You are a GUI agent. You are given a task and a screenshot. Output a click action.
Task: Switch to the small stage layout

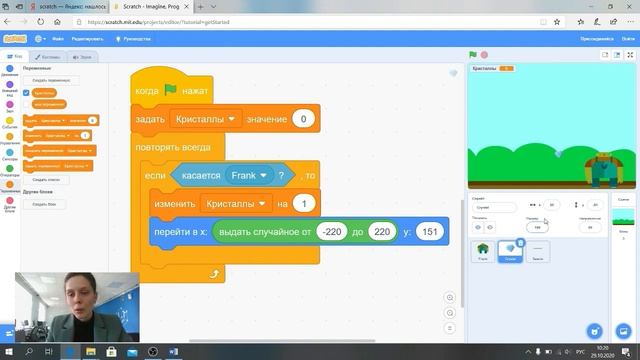pos(605,55)
